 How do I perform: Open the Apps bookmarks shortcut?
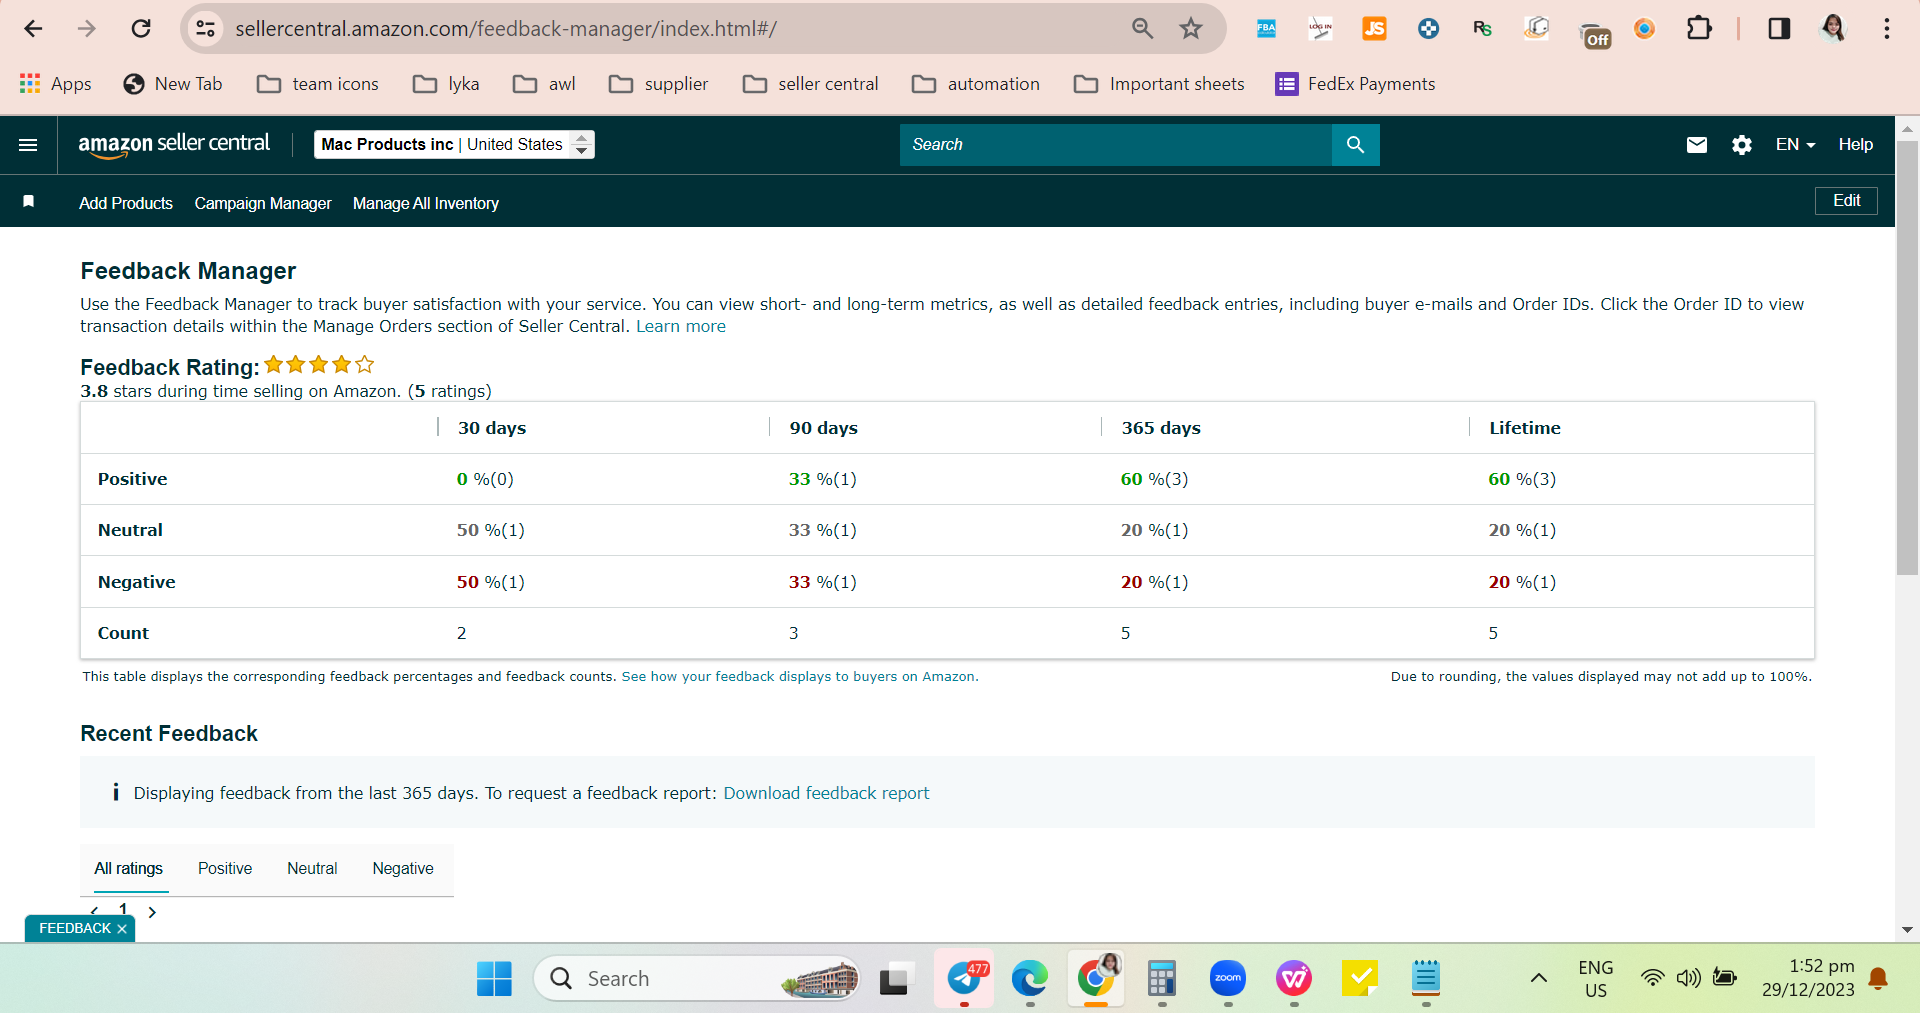tap(56, 84)
